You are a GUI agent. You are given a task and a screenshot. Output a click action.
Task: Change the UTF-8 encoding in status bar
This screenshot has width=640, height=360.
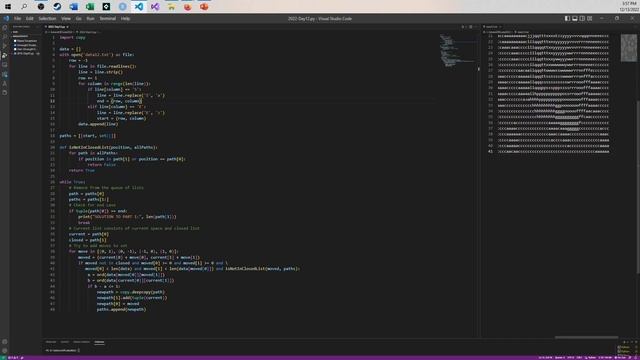pyautogui.click(x=571, y=358)
